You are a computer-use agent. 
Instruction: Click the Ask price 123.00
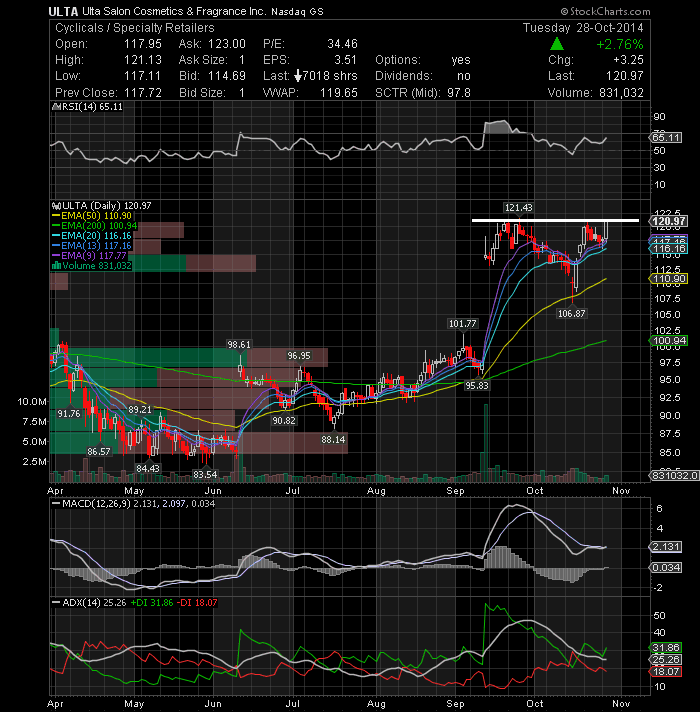227,44
